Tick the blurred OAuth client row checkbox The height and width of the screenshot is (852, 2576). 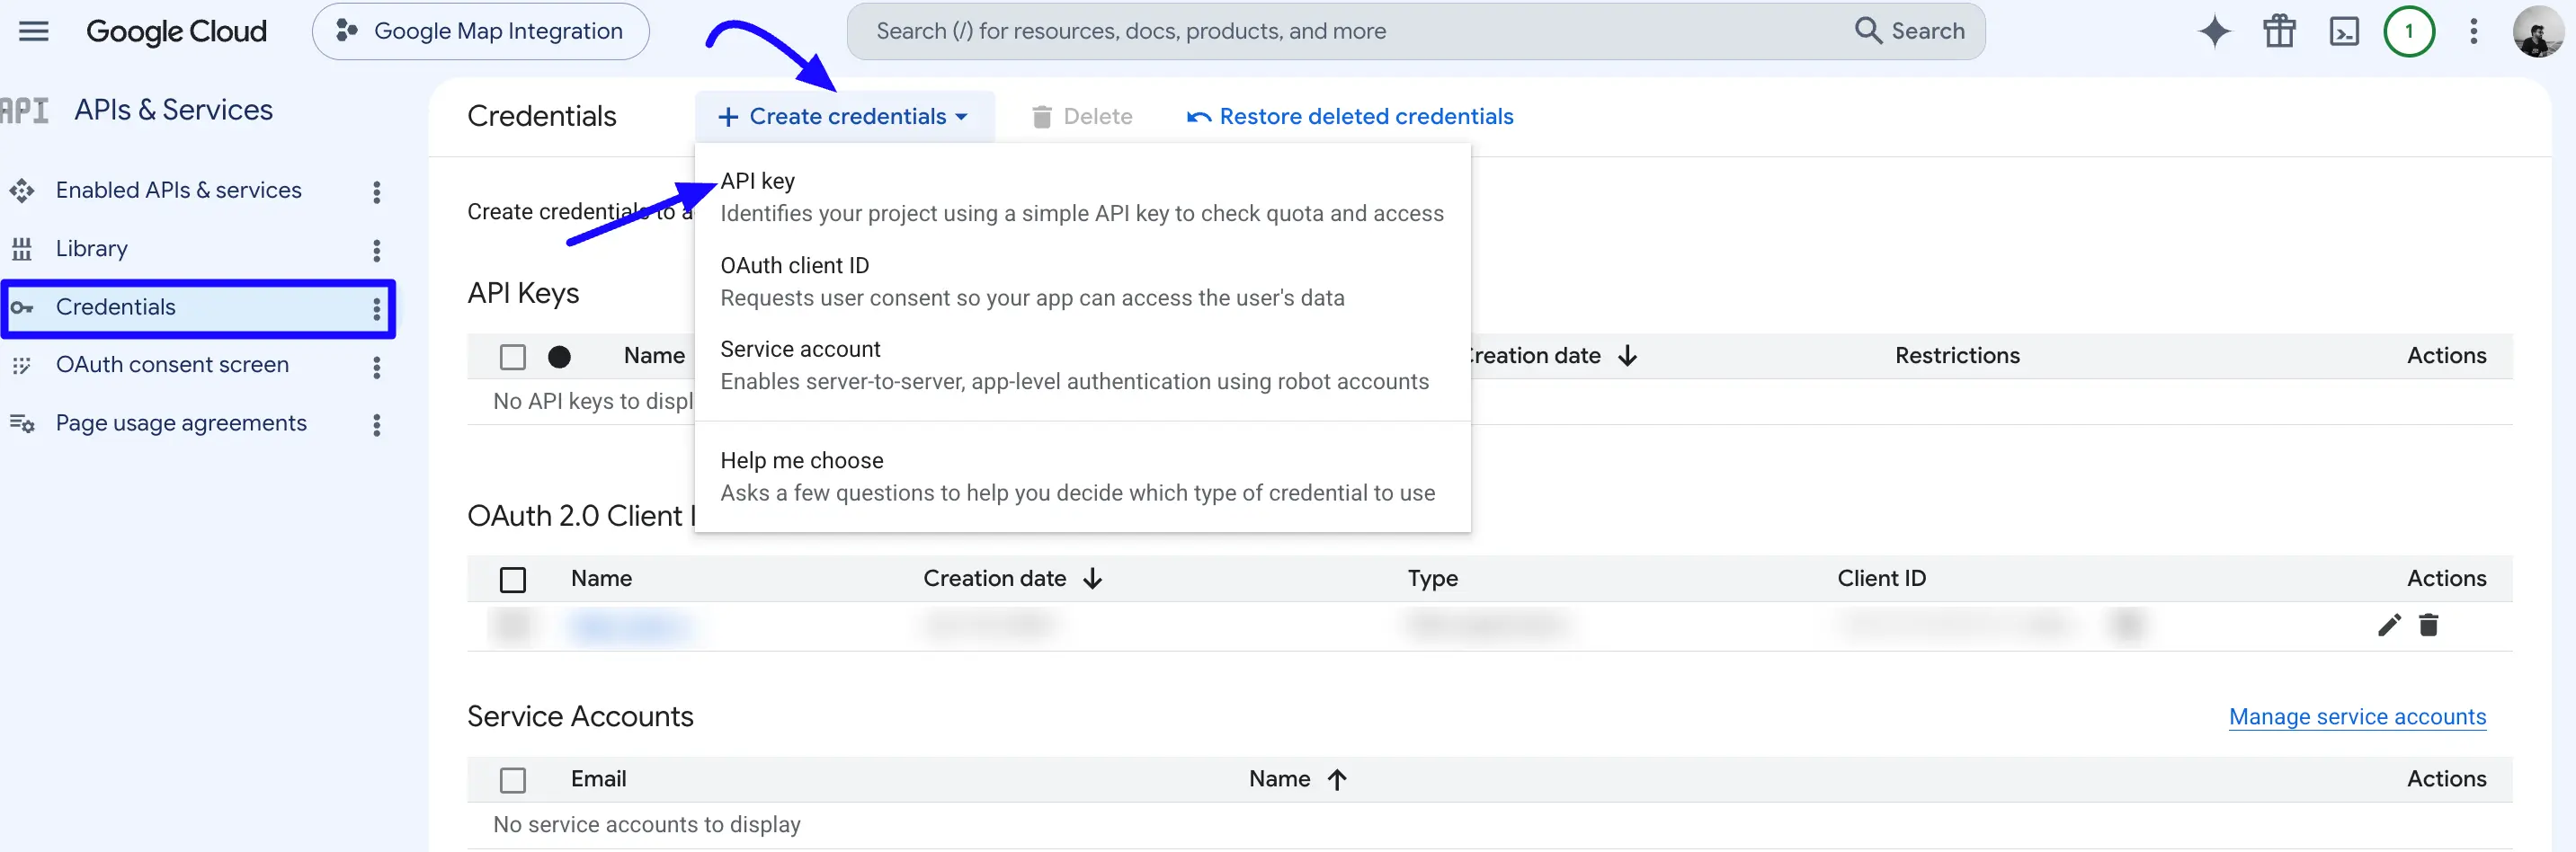click(x=513, y=625)
